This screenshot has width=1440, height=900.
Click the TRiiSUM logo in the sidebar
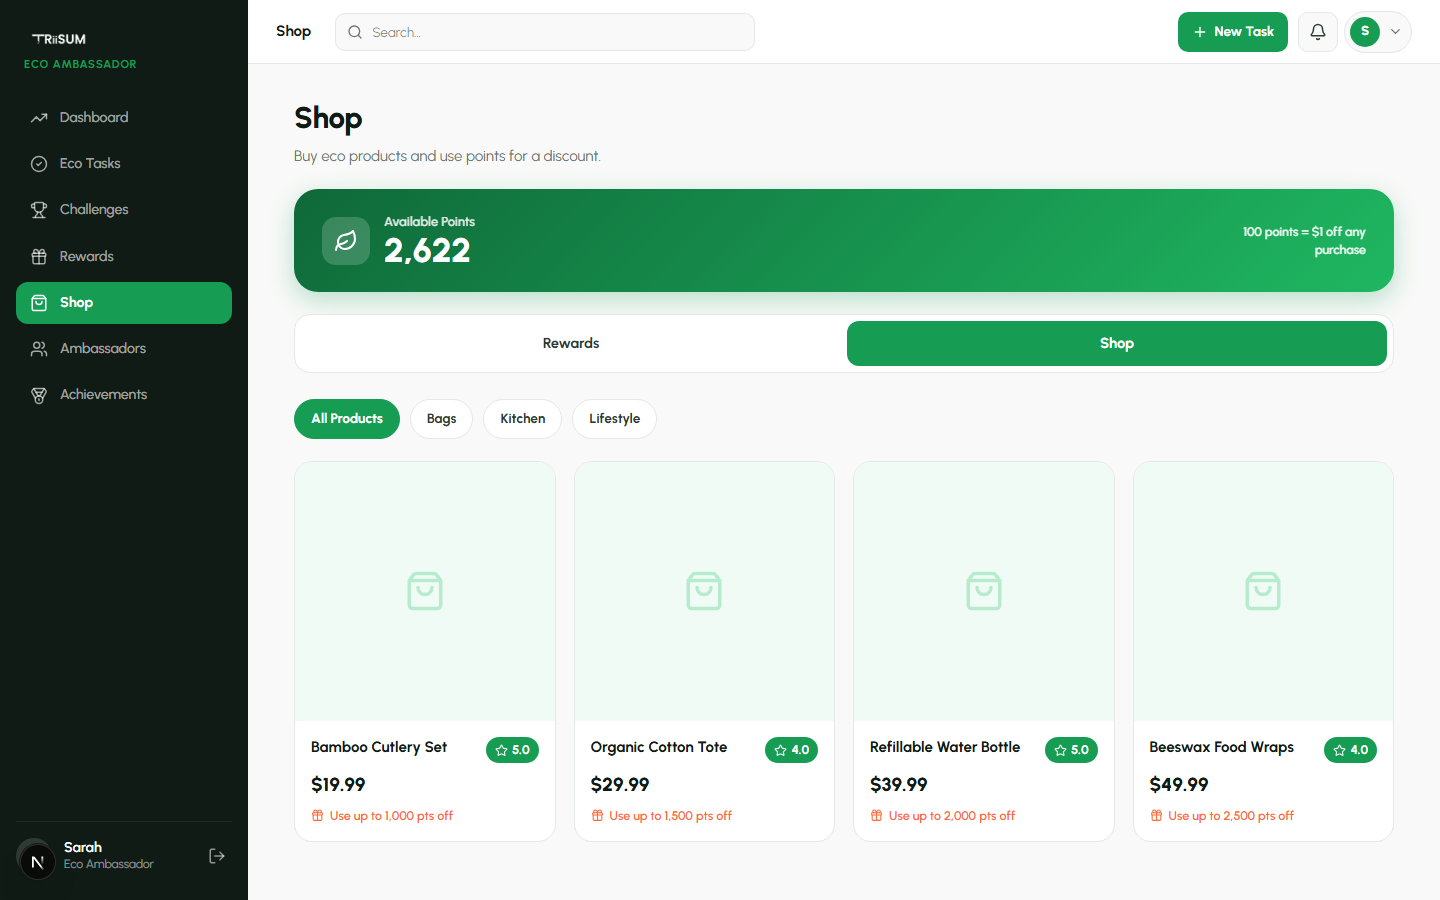click(x=59, y=39)
